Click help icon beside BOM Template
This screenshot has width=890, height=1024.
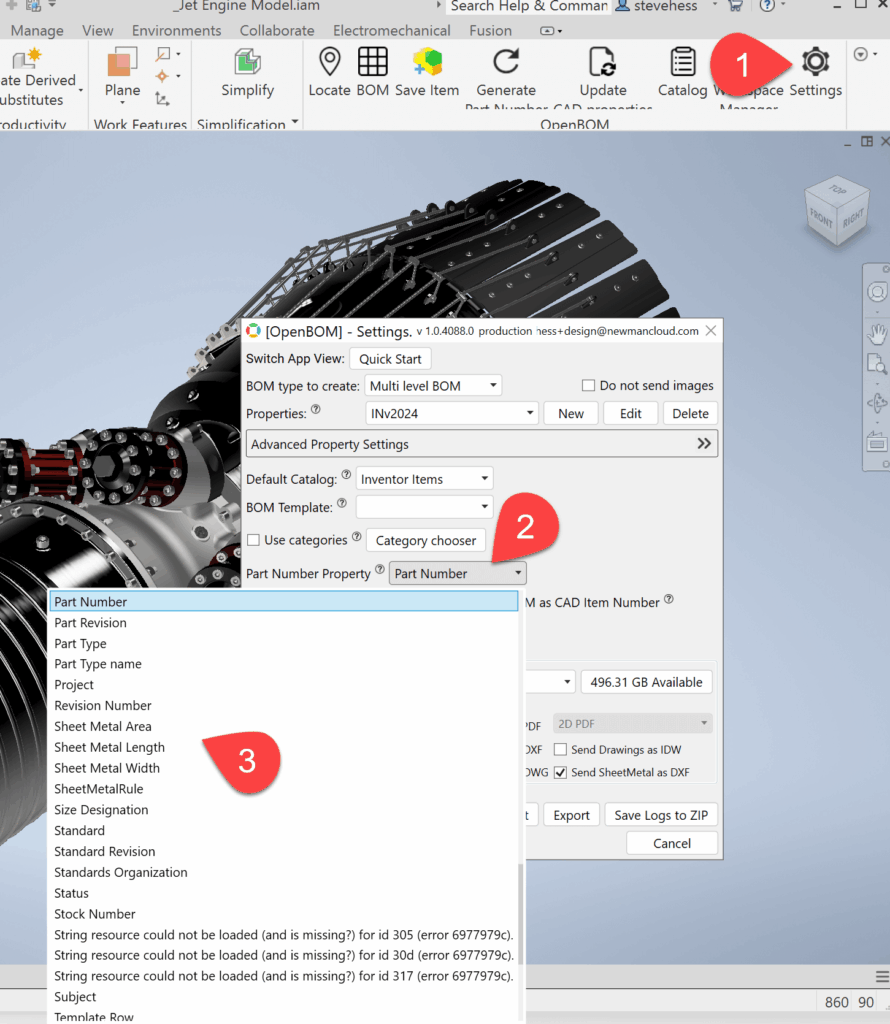tap(342, 503)
